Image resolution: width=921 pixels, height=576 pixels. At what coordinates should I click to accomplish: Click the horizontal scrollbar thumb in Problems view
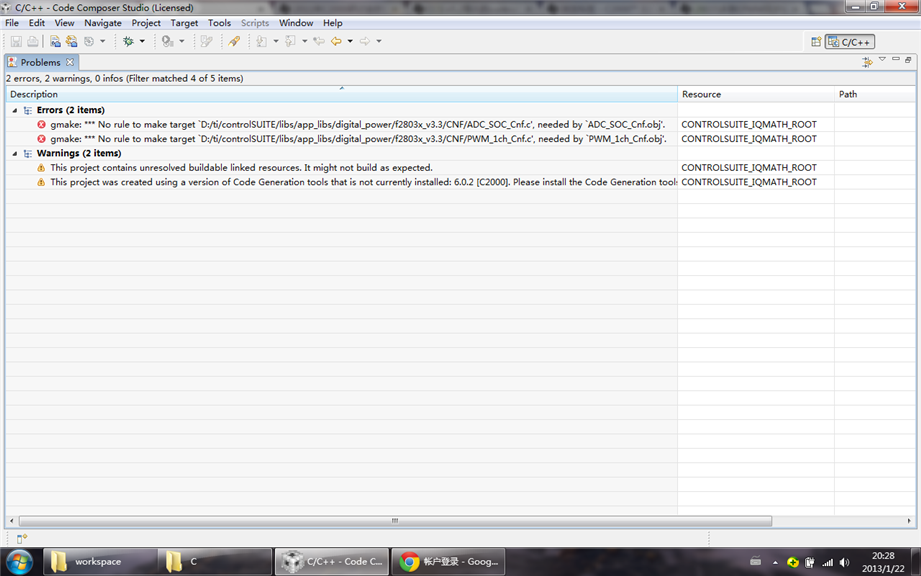[395, 521]
